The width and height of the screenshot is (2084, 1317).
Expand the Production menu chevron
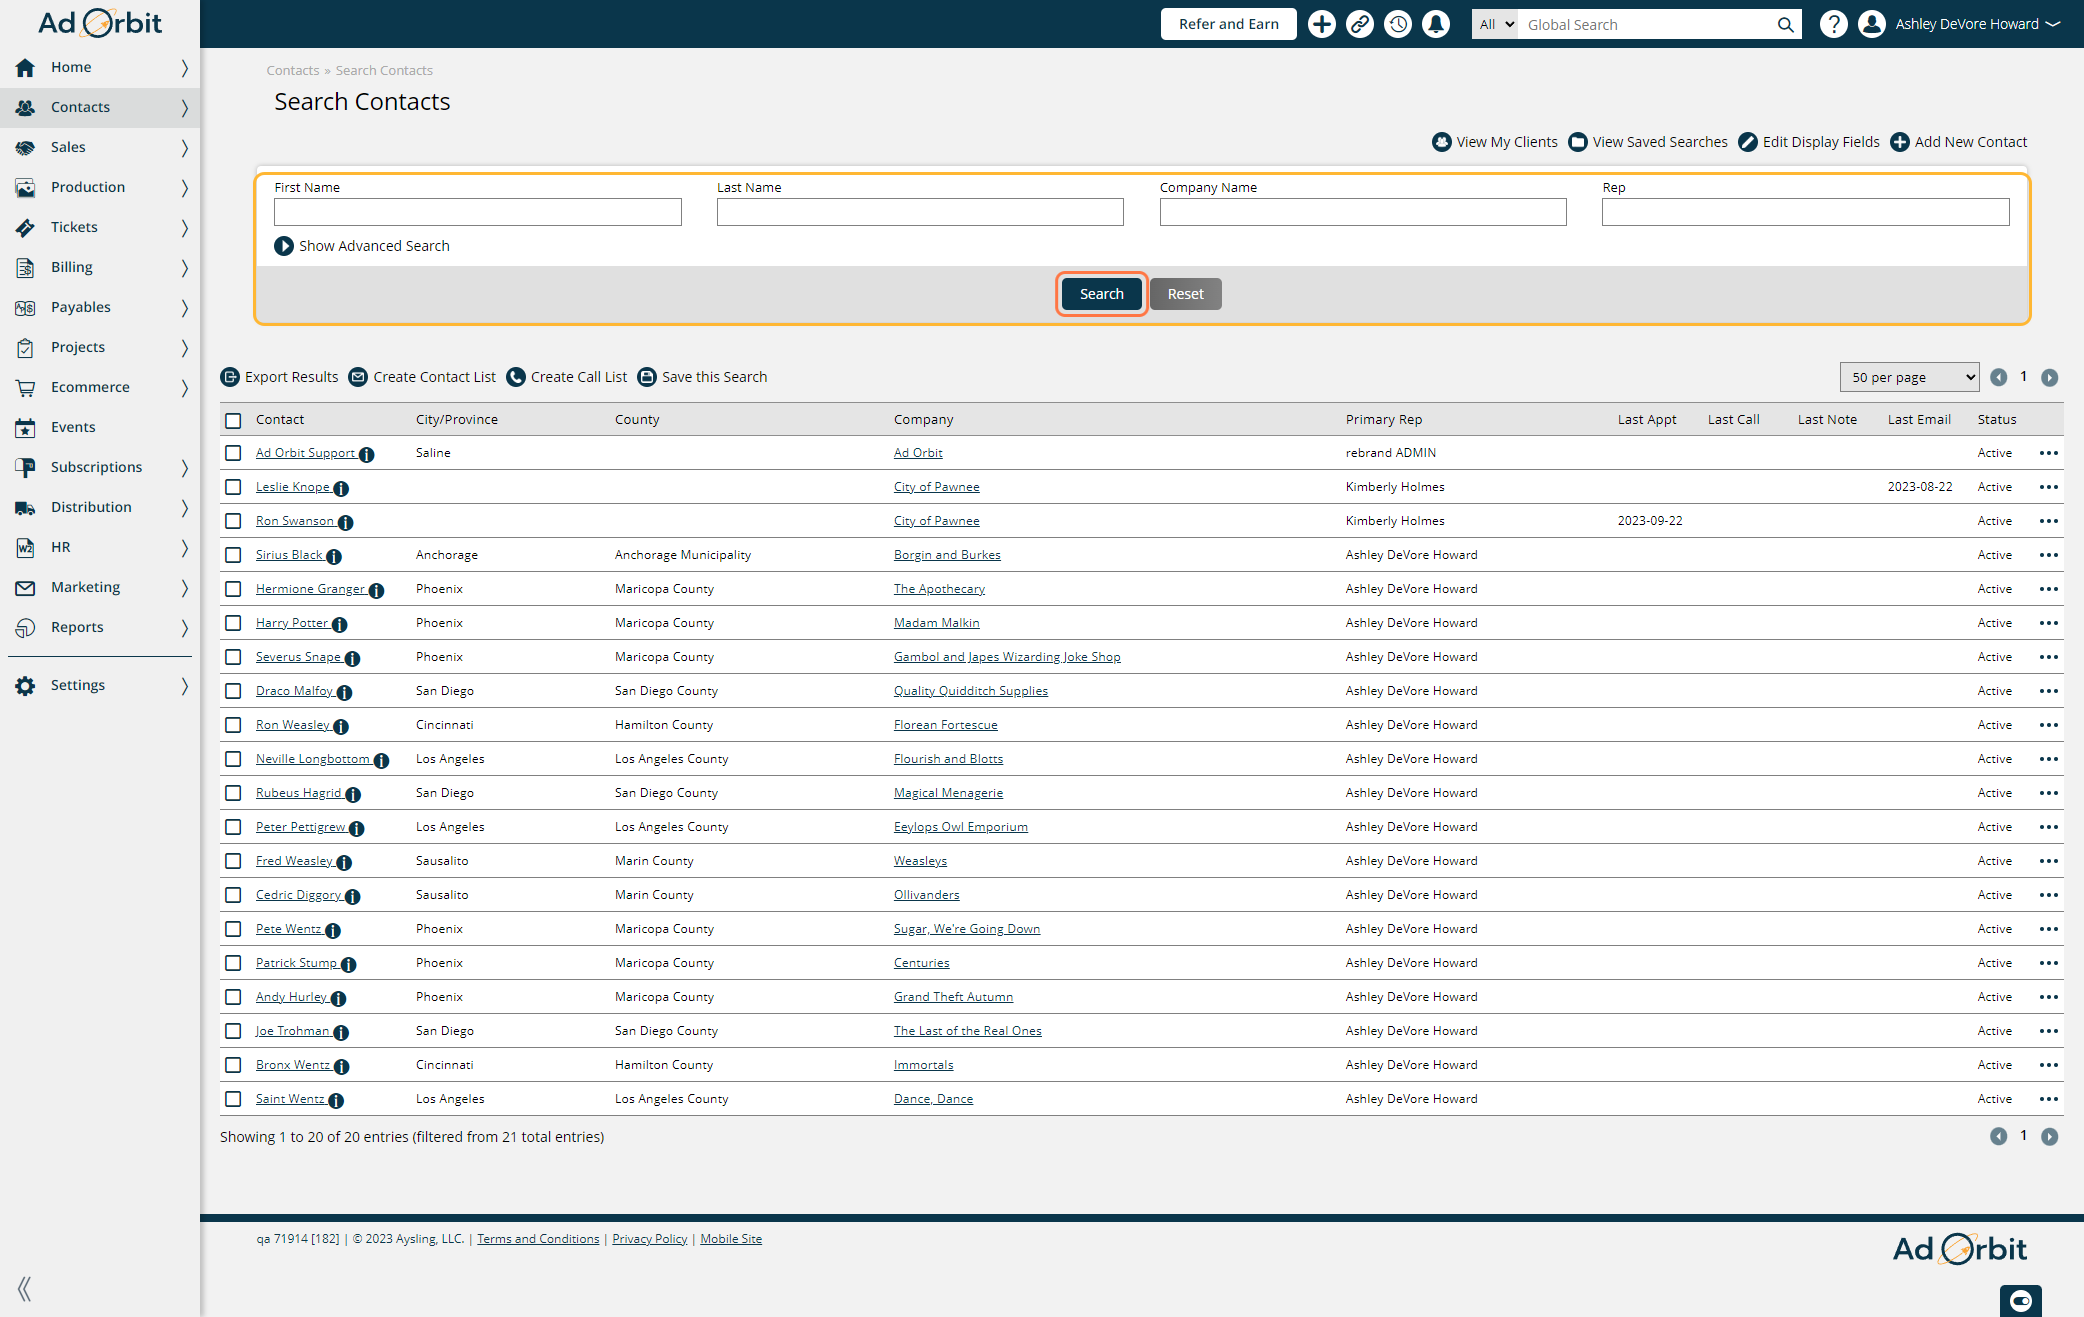point(184,187)
